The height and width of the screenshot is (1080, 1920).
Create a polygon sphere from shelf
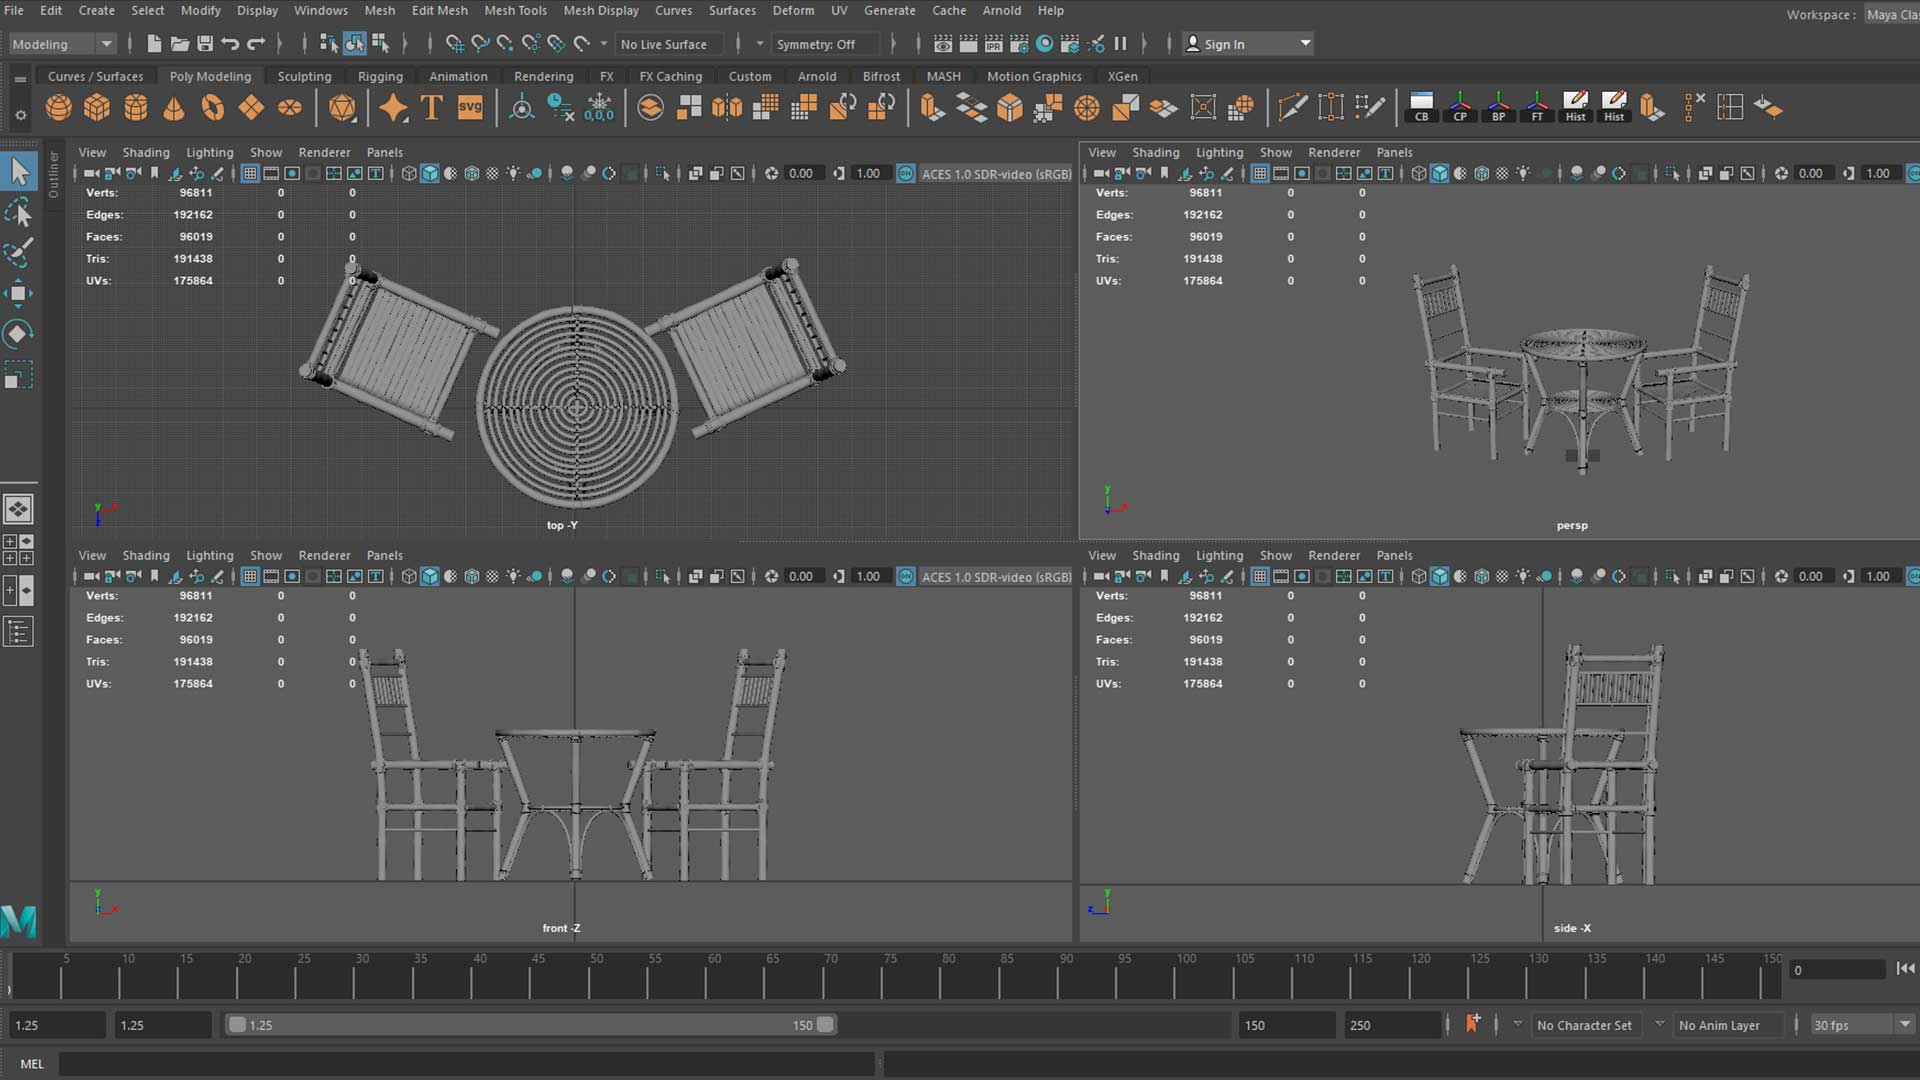coord(59,107)
